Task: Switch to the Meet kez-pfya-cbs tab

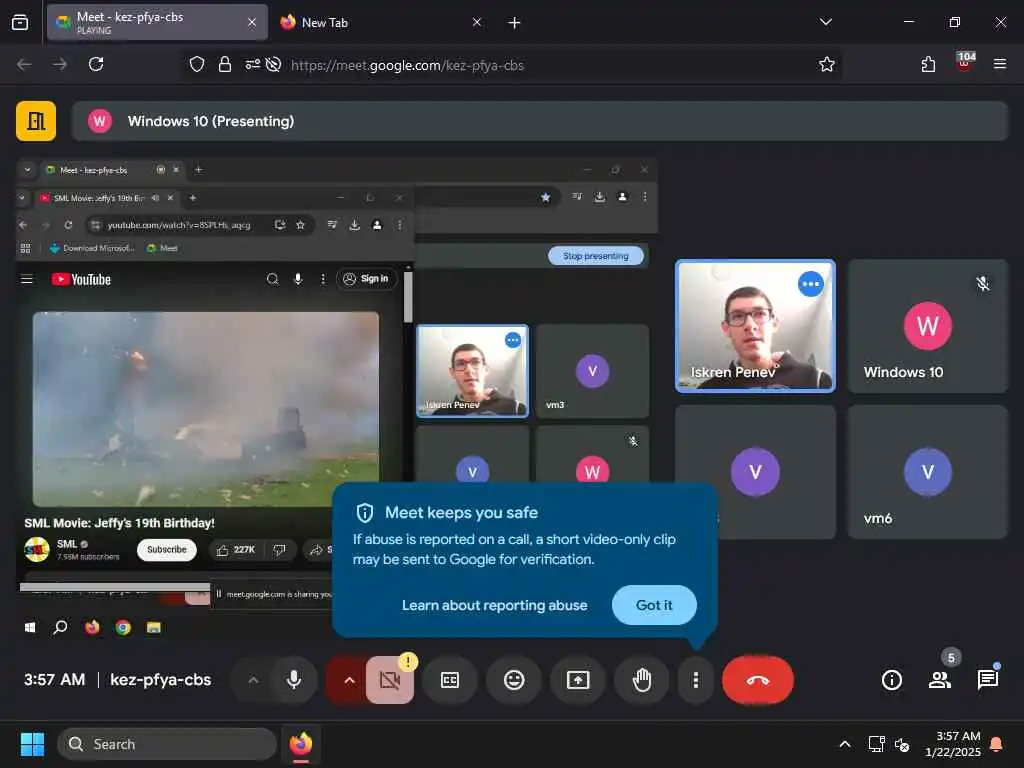Action: pyautogui.click(x=157, y=22)
